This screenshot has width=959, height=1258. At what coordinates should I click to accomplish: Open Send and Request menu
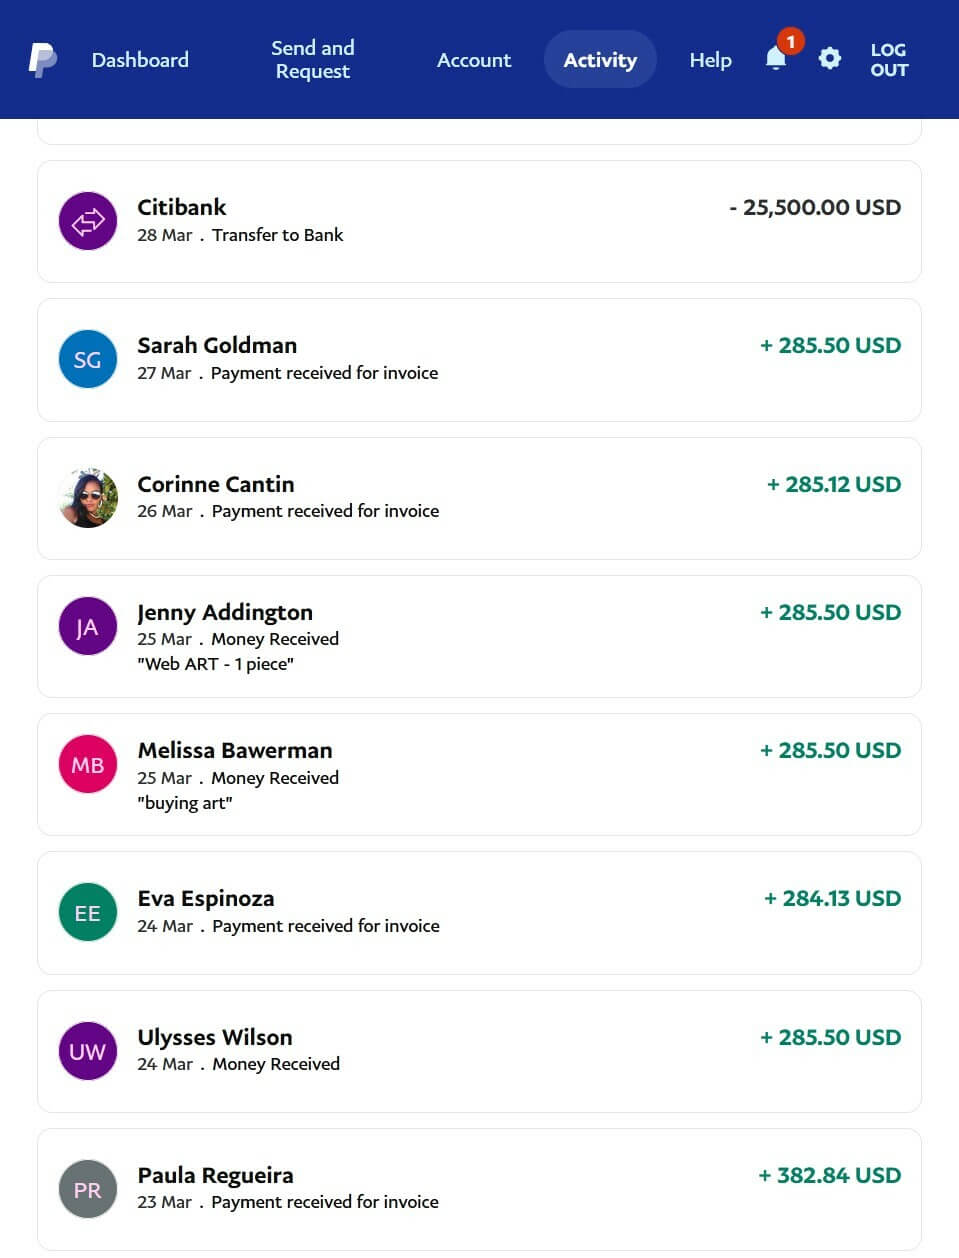pos(313,60)
